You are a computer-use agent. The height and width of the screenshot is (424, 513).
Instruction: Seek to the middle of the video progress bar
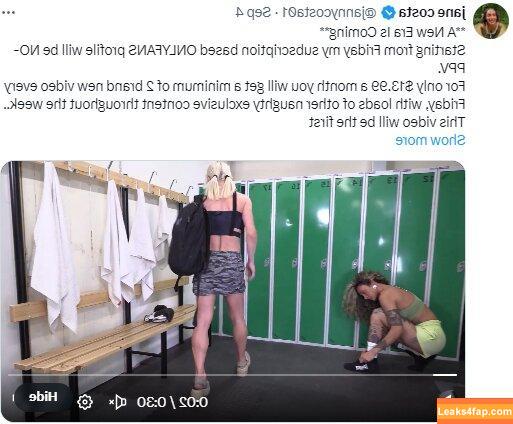pos(232,375)
